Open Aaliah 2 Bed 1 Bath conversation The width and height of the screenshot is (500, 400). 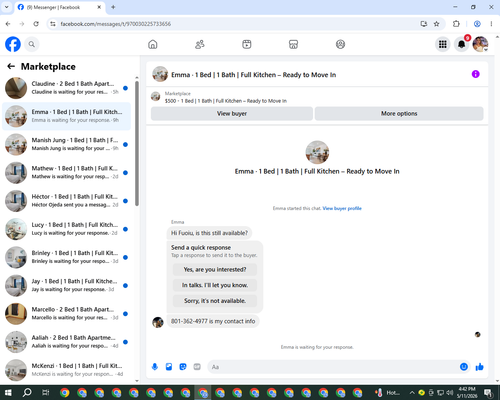[x=67, y=342]
